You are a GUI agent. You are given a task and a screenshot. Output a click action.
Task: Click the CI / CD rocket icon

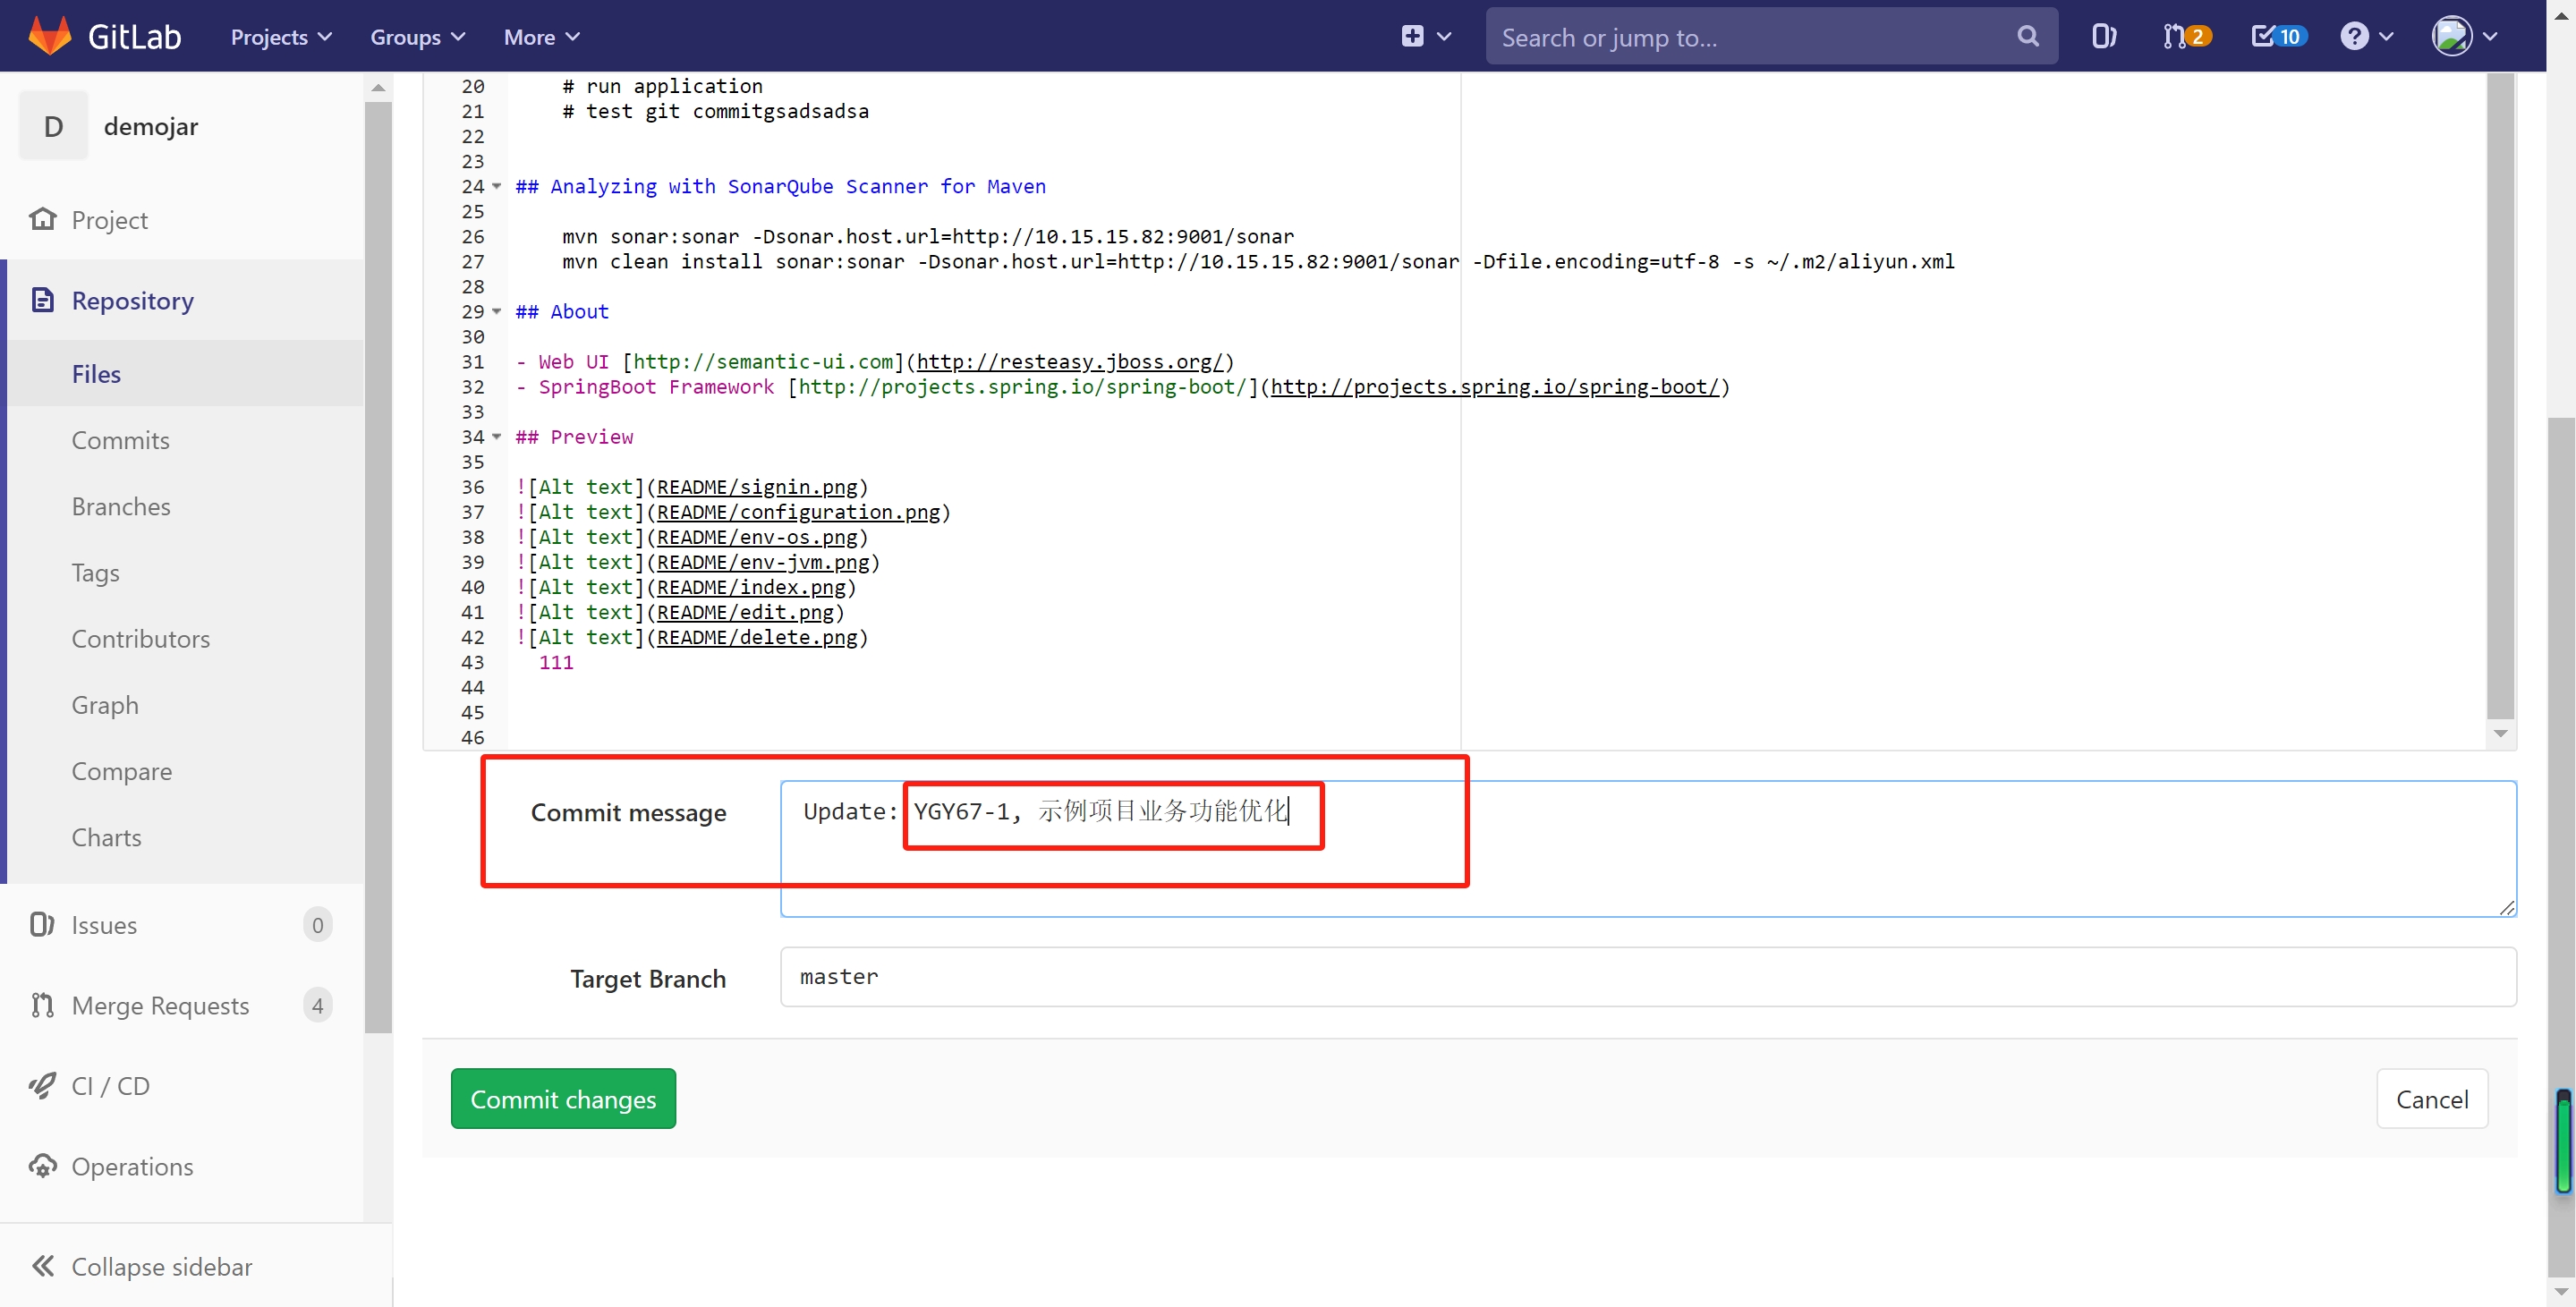click(43, 1085)
